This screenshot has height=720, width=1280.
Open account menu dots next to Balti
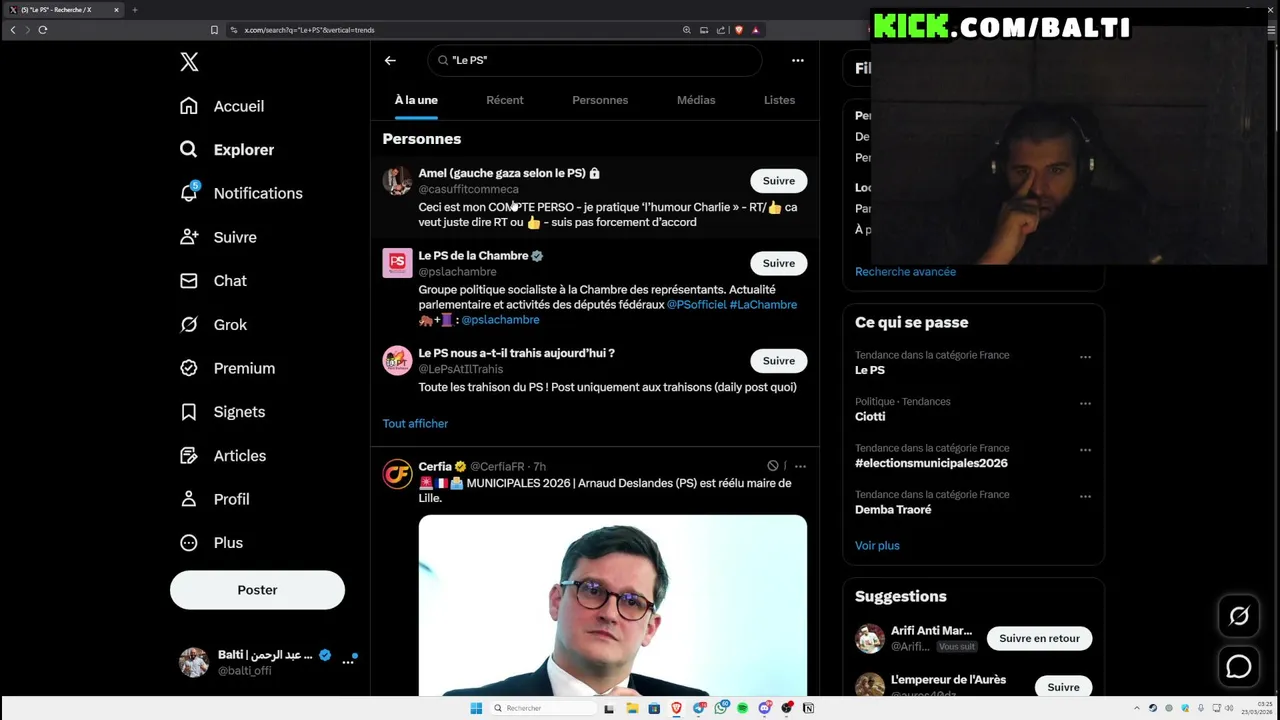click(348, 662)
